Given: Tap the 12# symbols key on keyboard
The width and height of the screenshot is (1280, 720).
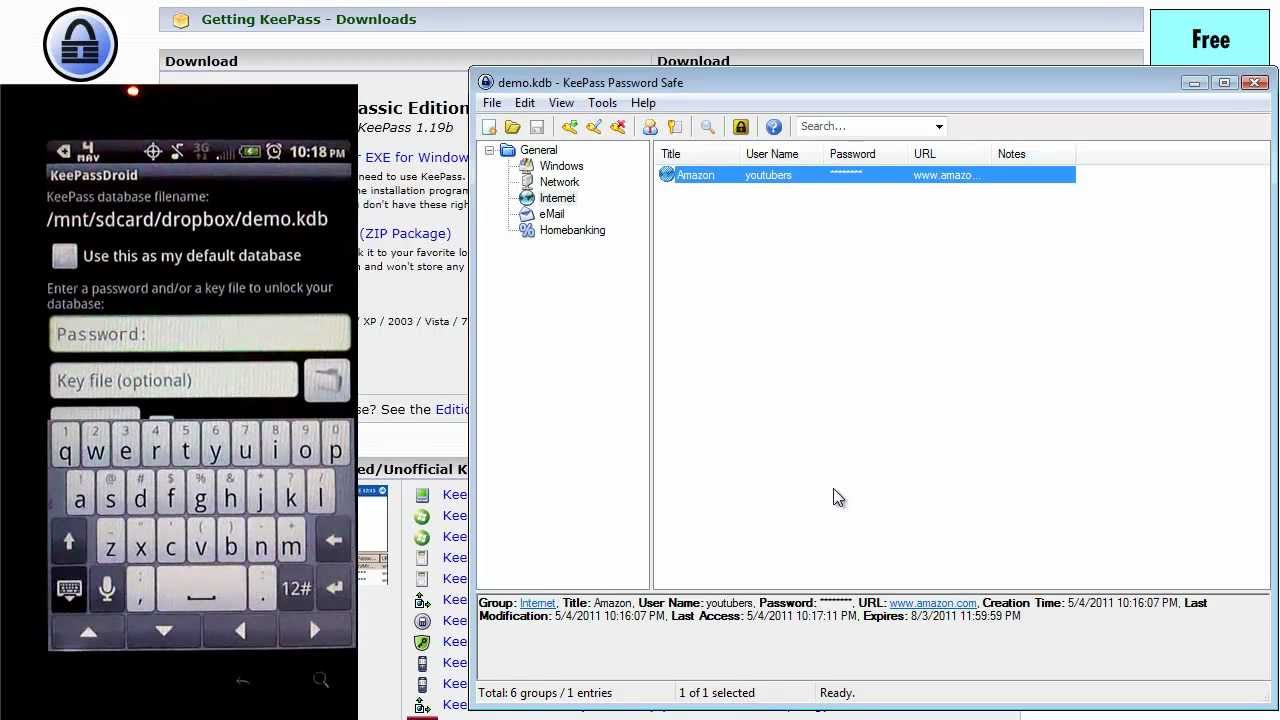Looking at the screenshot, I should (296, 588).
